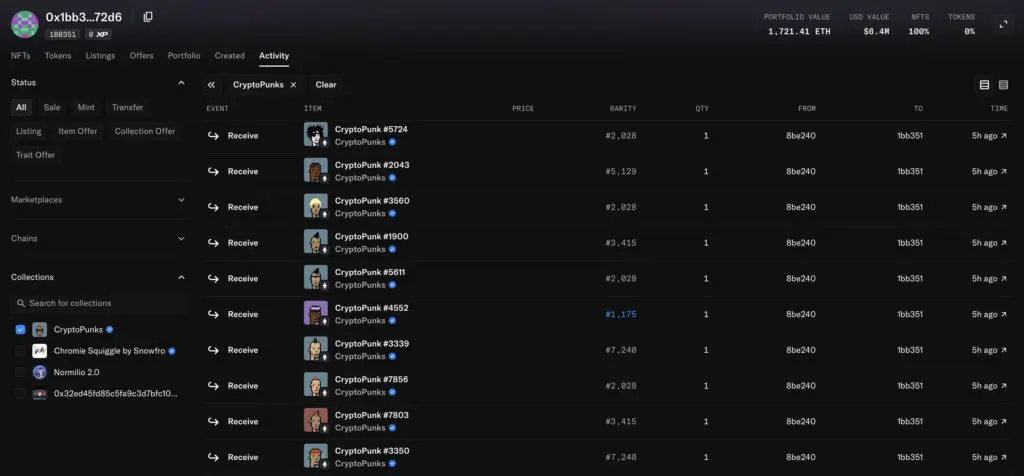This screenshot has width=1024, height=476.
Task: Select the Activity tab
Action: (274, 56)
